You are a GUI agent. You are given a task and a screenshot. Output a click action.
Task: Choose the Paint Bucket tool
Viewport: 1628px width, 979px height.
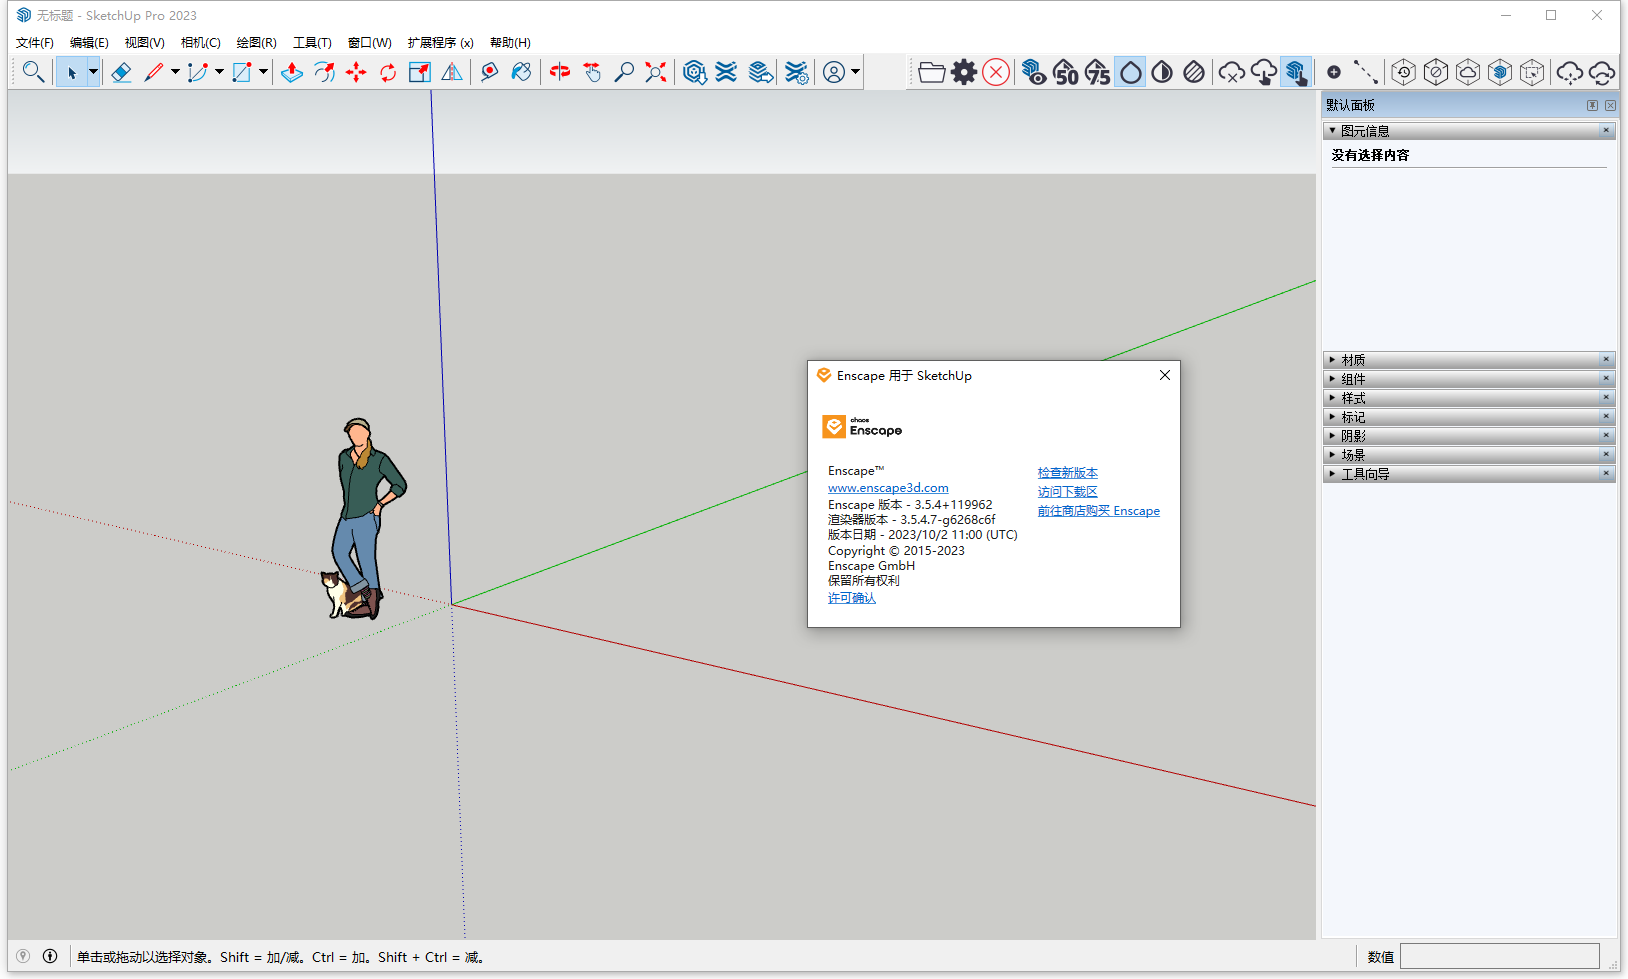pos(521,72)
